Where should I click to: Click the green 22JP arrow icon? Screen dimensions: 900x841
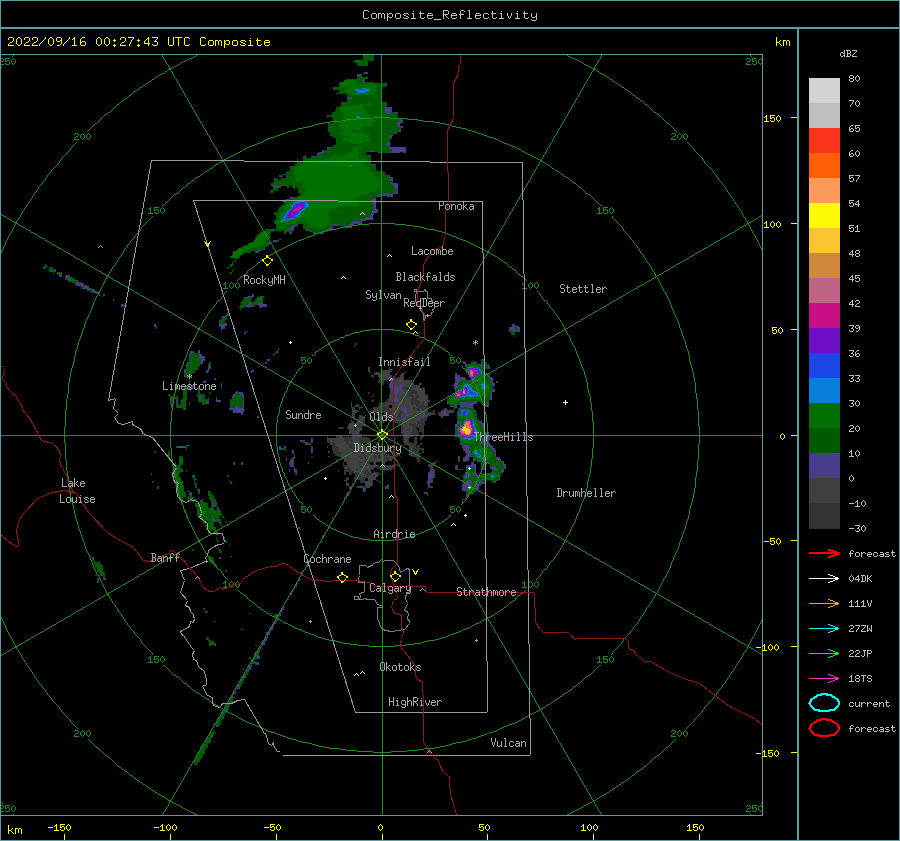click(x=824, y=653)
